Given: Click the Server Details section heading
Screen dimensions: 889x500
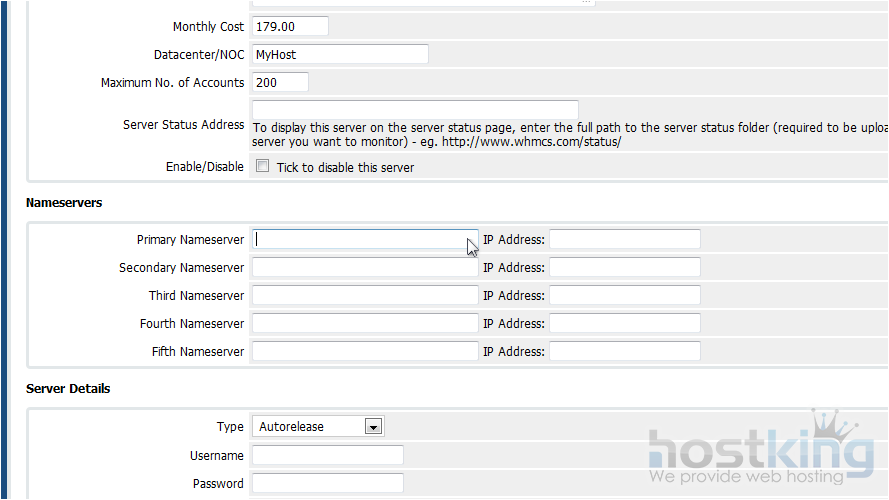Looking at the screenshot, I should [x=68, y=388].
